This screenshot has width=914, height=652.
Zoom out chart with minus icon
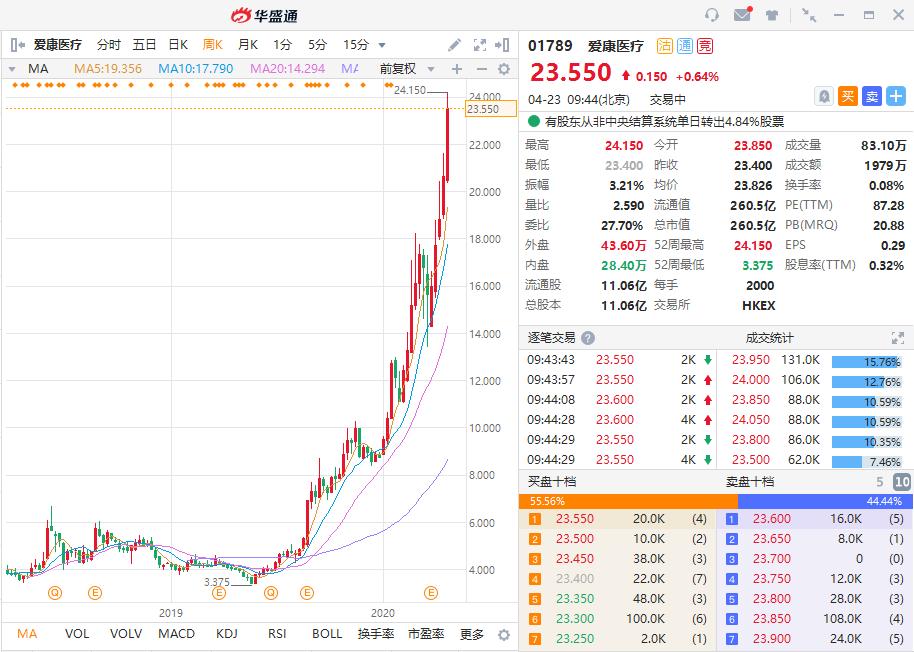(x=481, y=69)
